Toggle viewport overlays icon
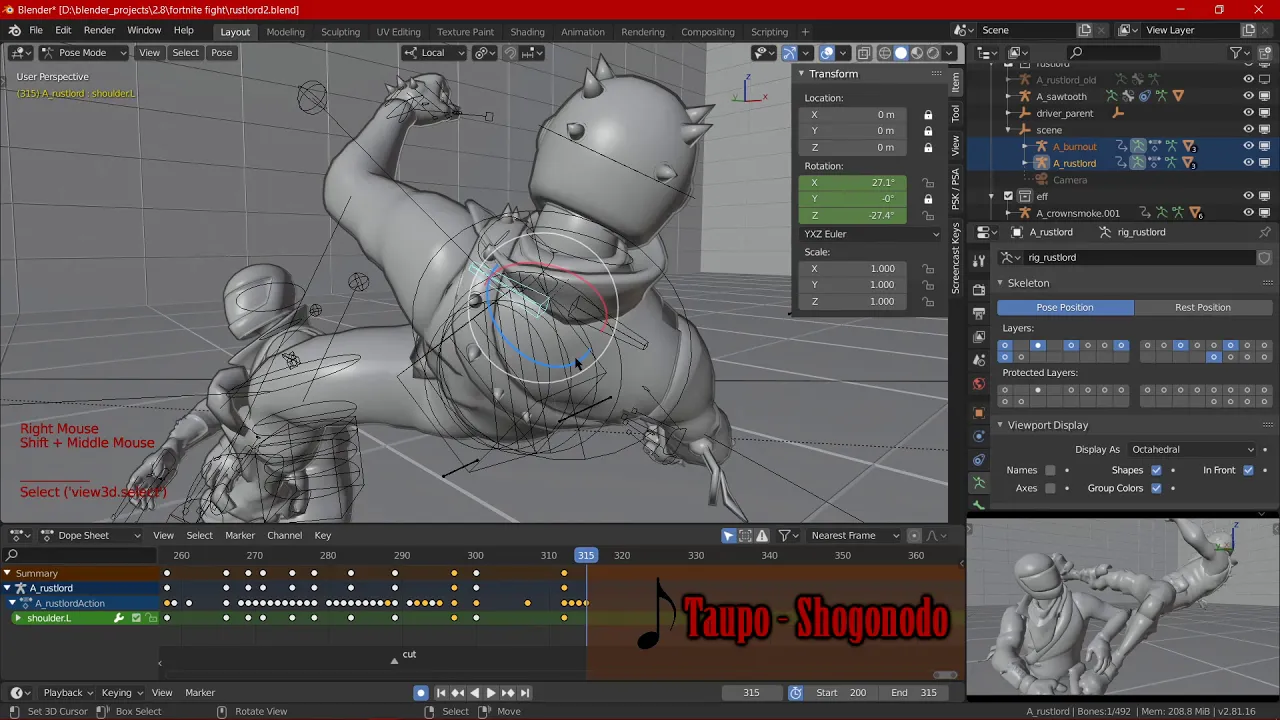Viewport: 1280px width, 720px height. click(827, 53)
